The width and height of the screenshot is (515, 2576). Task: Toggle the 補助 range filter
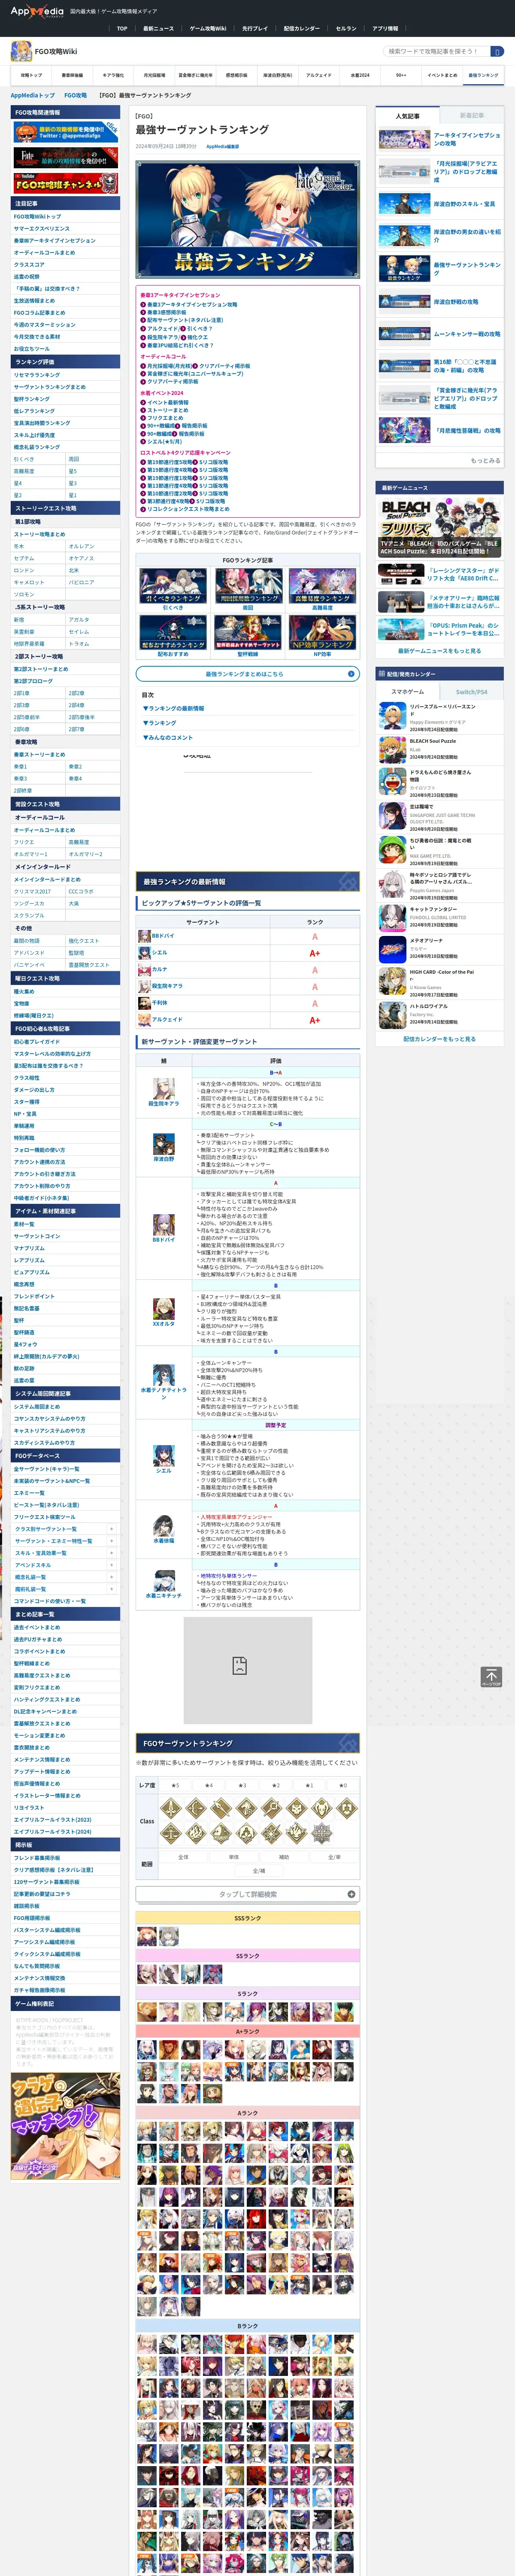tap(284, 1857)
